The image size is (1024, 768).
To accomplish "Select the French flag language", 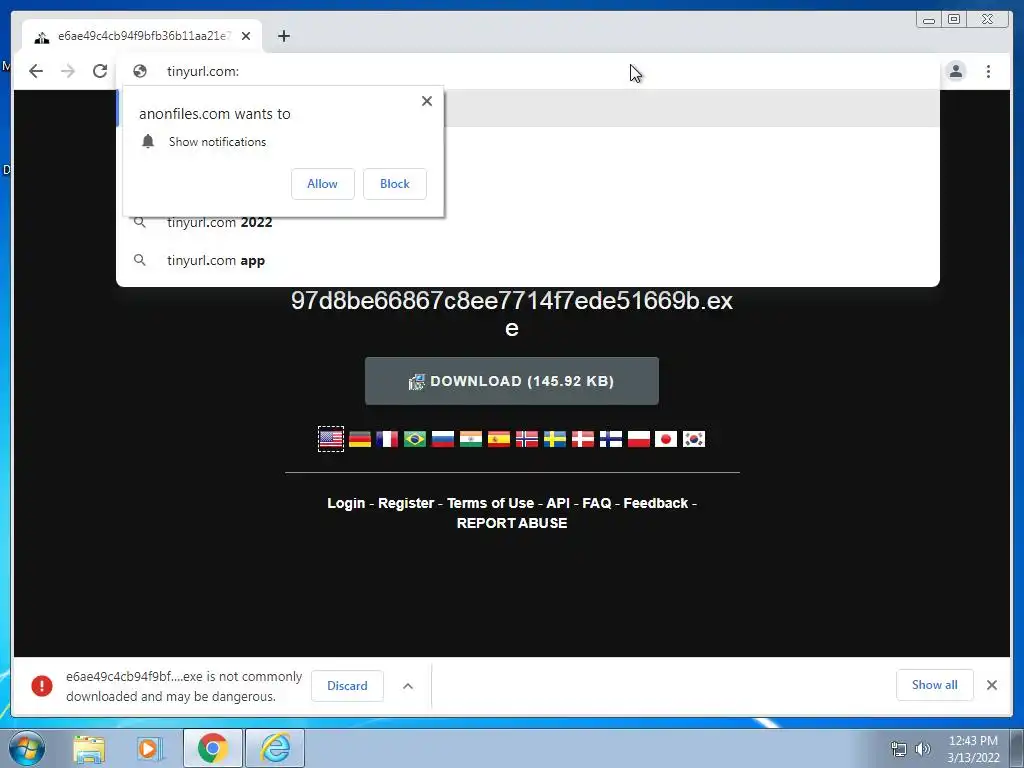I will click(x=387, y=439).
